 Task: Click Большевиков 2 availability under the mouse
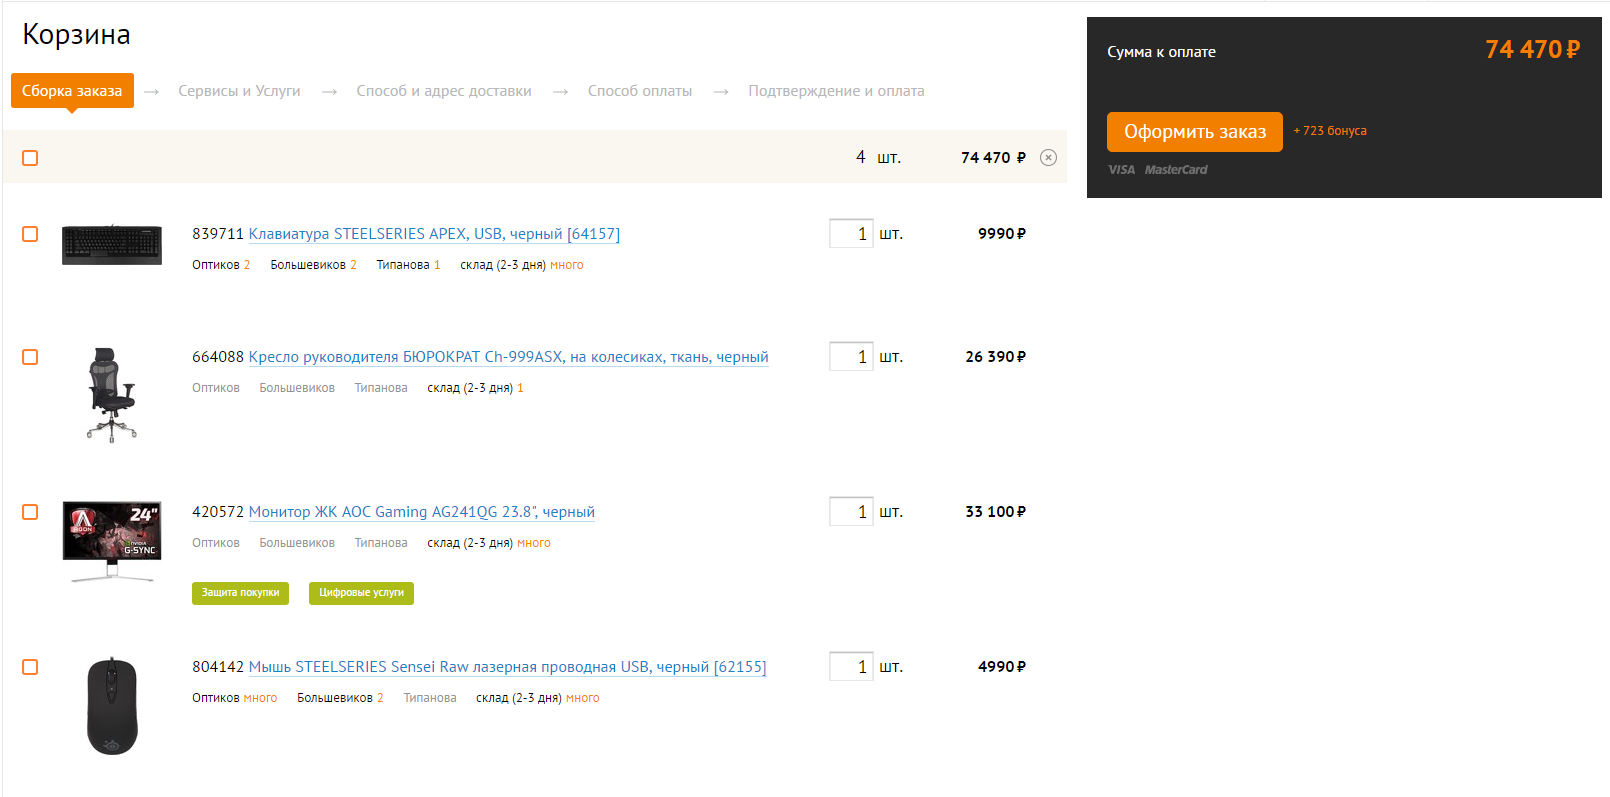(x=340, y=698)
